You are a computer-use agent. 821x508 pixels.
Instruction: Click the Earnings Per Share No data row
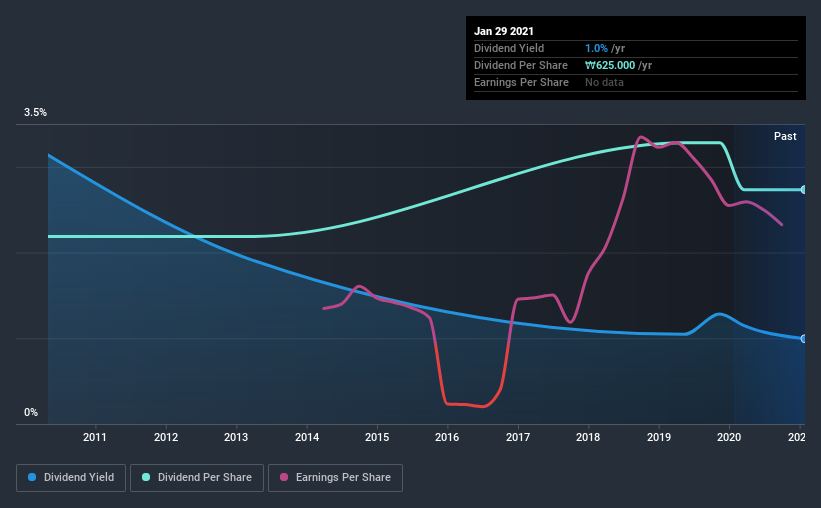636,82
